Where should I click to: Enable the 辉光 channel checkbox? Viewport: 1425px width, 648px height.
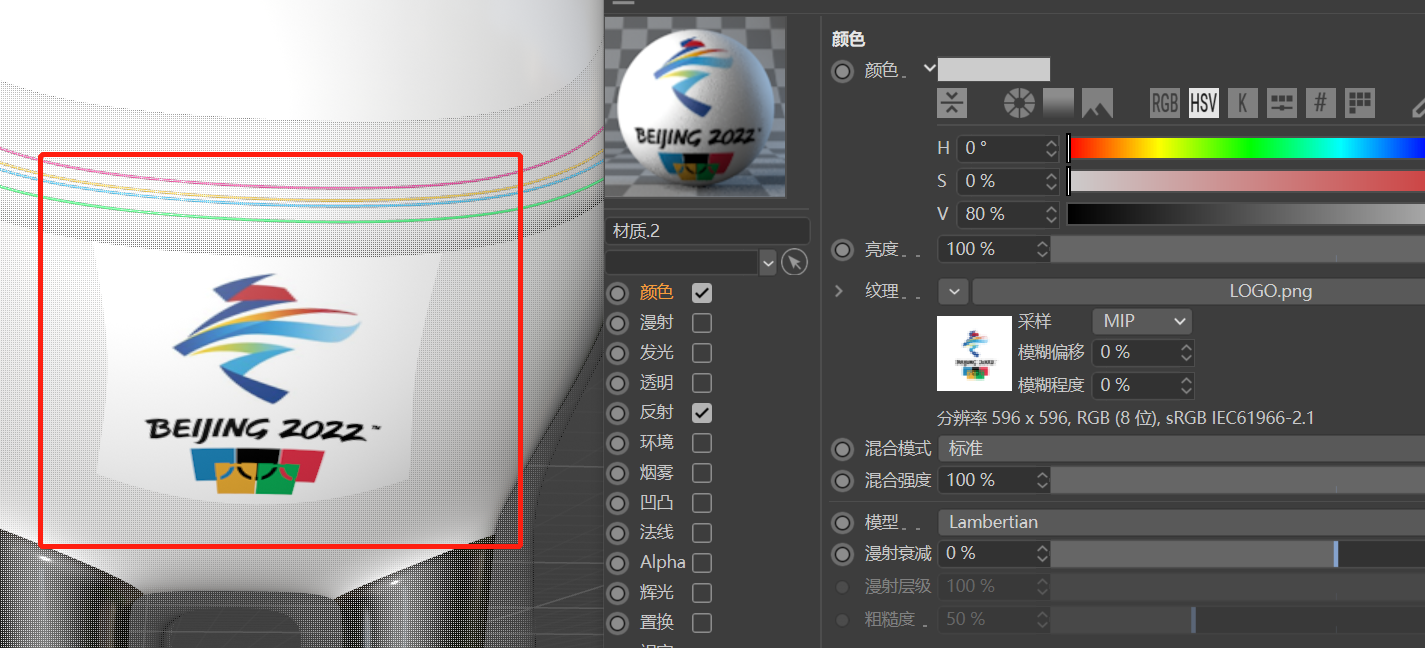pos(702,592)
